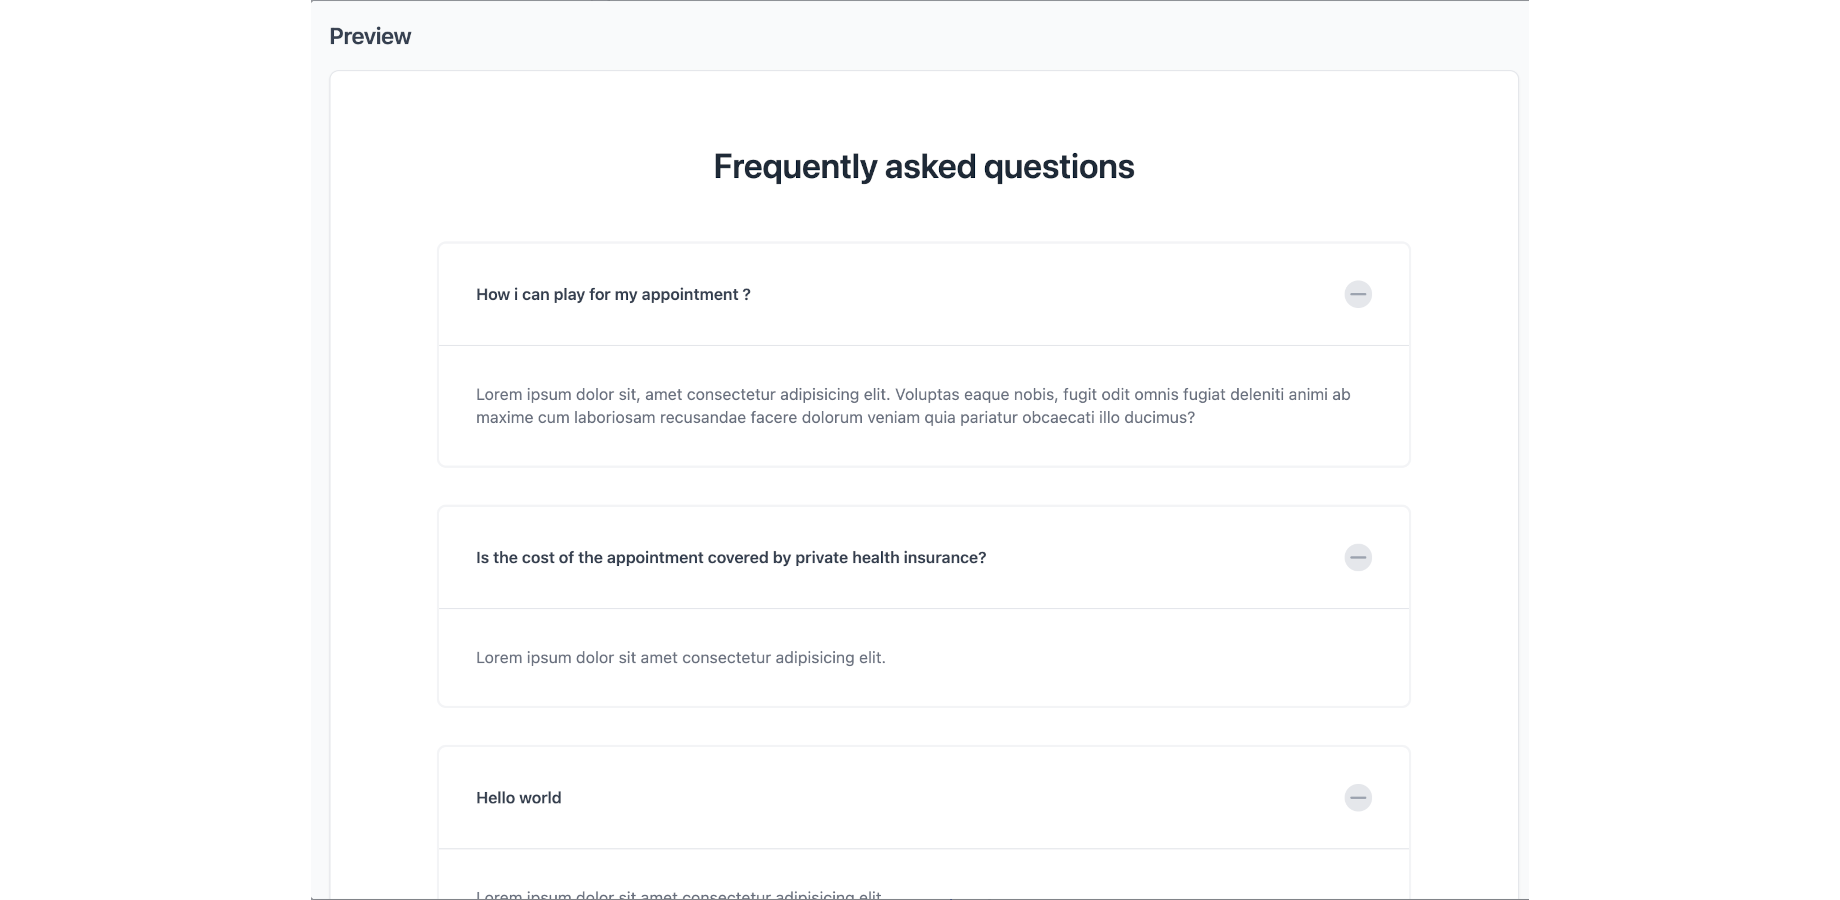Click the 'Preview' section label
Image resolution: width=1840 pixels, height=900 pixels.
pyautogui.click(x=370, y=36)
